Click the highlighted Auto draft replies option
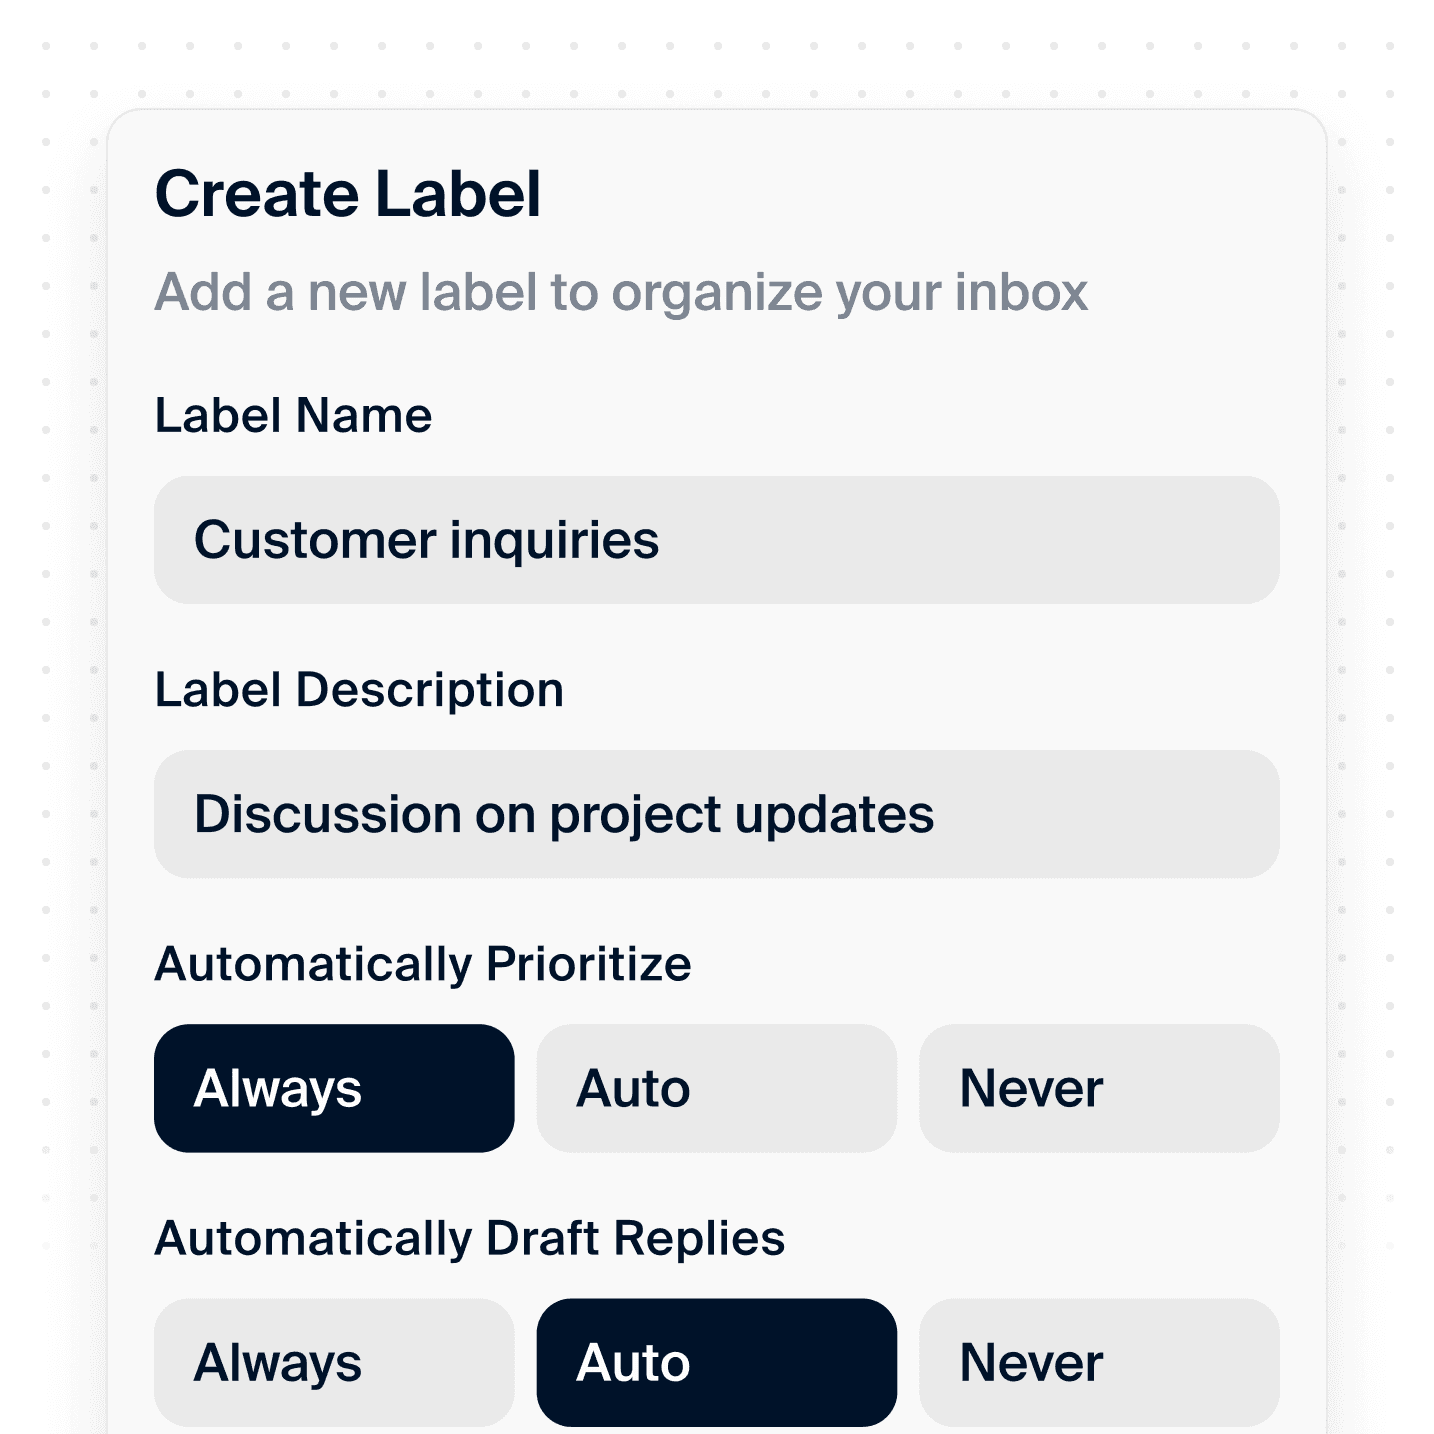1434x1434 pixels. pyautogui.click(x=715, y=1361)
